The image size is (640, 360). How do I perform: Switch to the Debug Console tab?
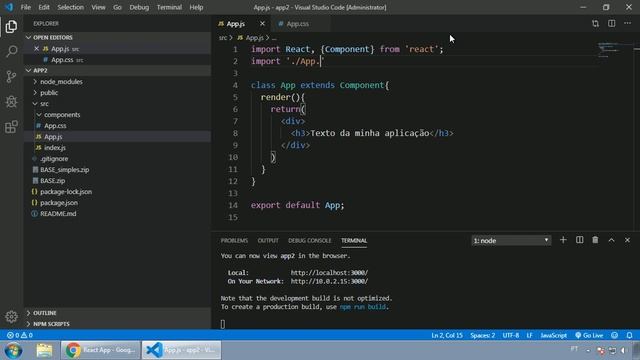(x=309, y=240)
